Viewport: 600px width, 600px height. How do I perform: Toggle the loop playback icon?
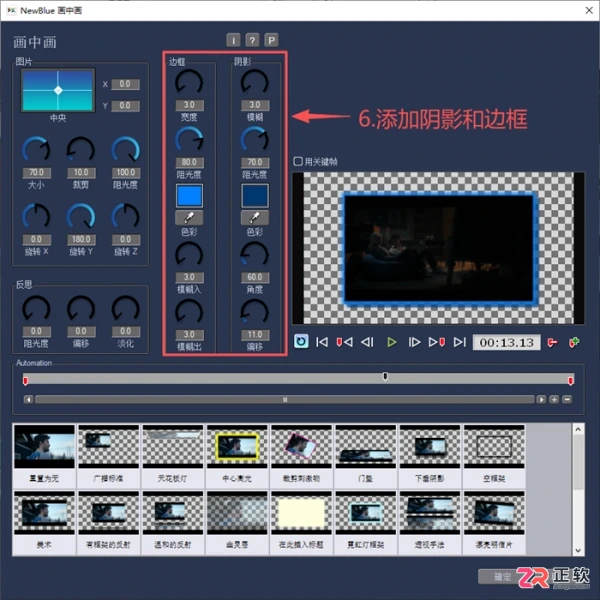(x=301, y=341)
